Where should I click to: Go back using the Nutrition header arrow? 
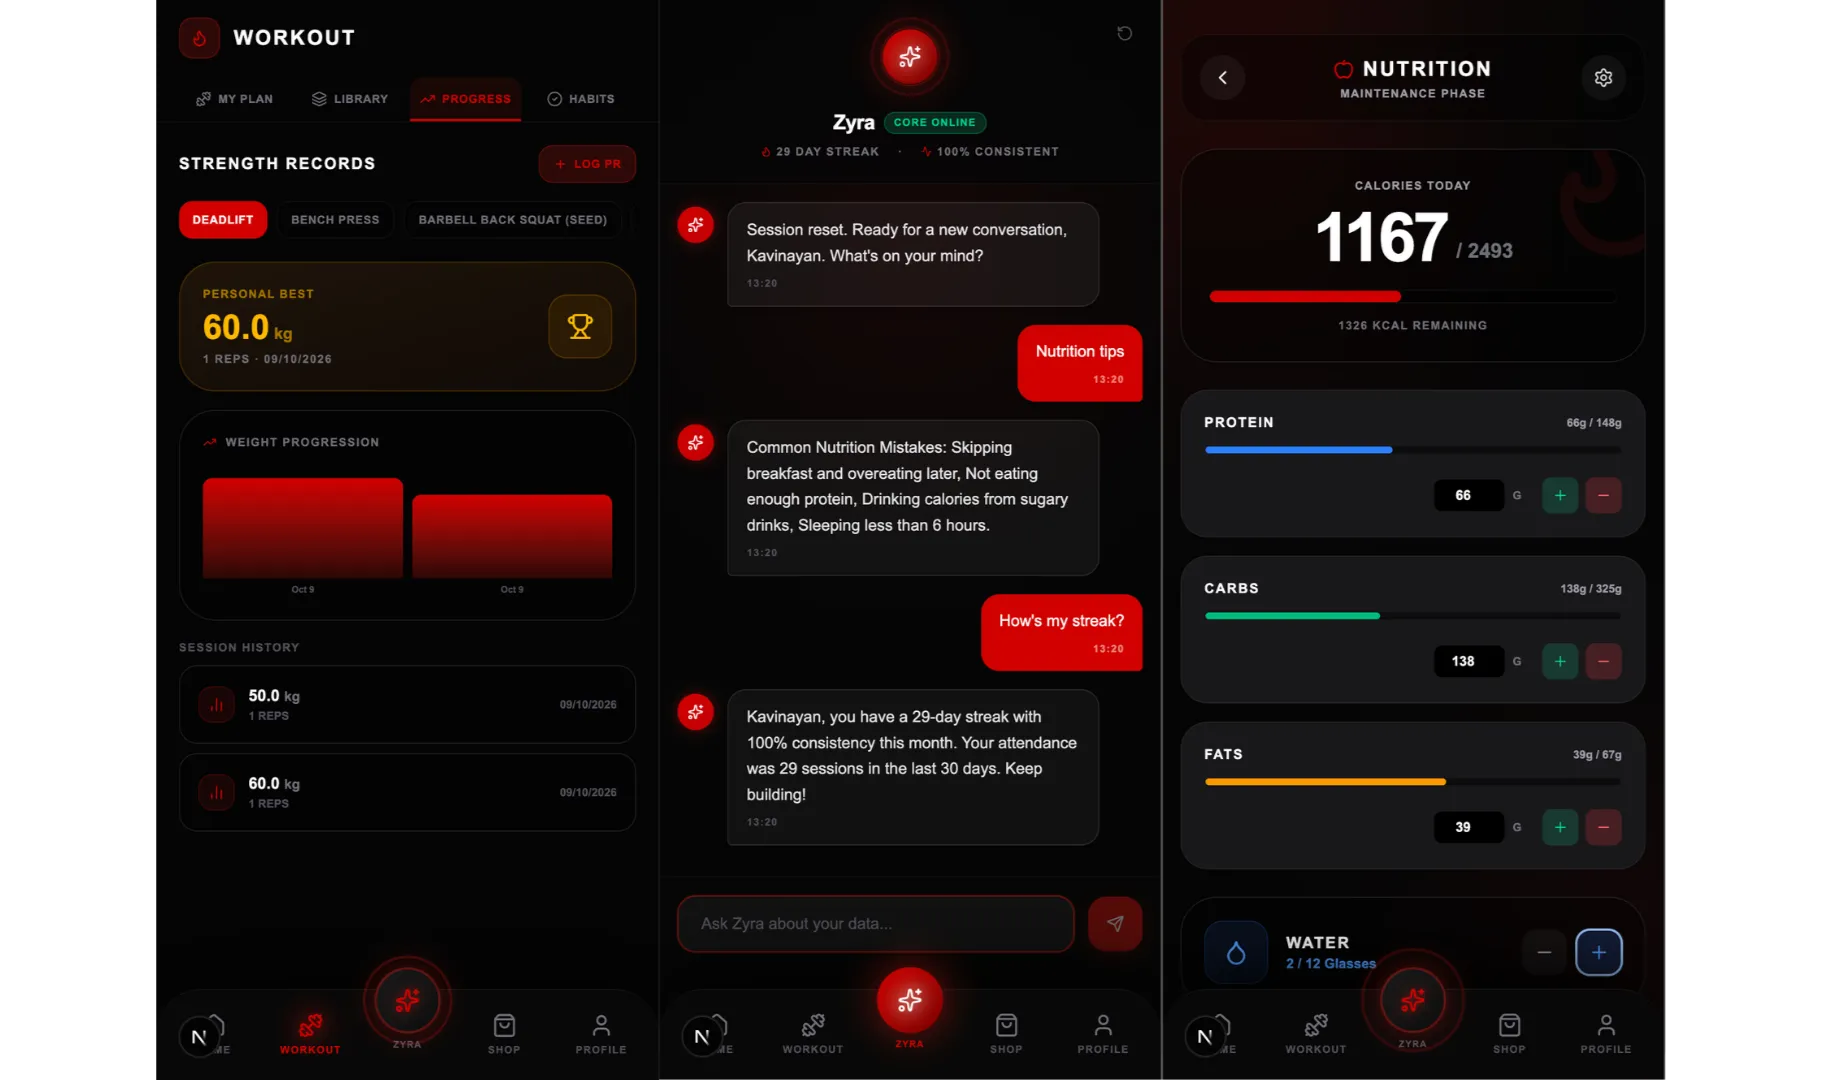coord(1222,78)
